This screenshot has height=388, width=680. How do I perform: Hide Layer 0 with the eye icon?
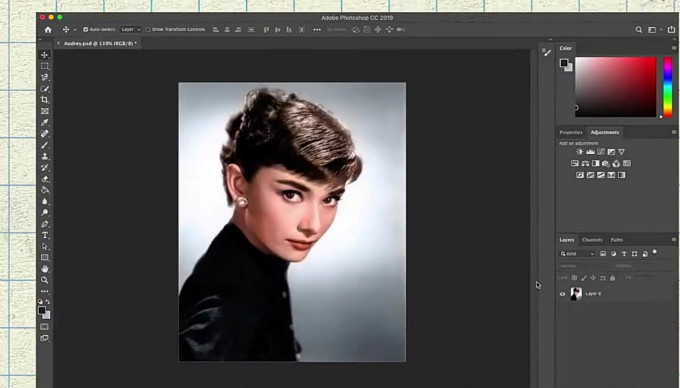(562, 294)
